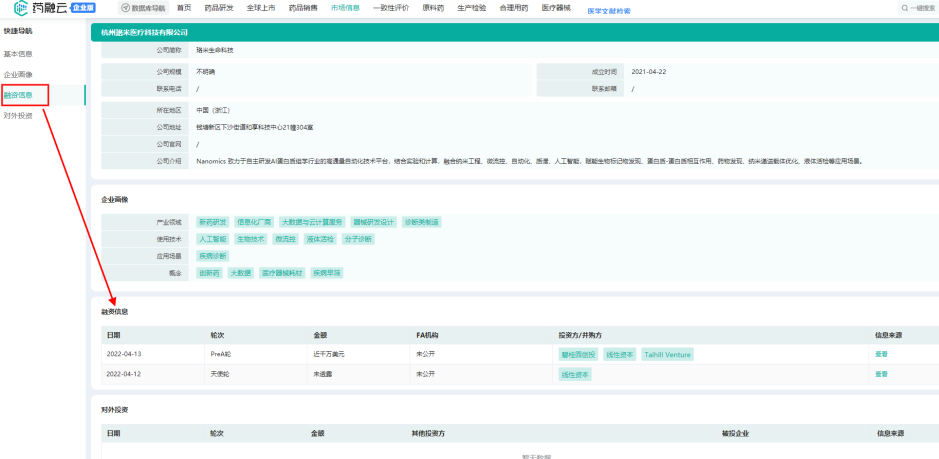This screenshot has width=939, height=459.
Task: Click the 2021-04-22 founding date value
Action: pyautogui.click(x=649, y=72)
